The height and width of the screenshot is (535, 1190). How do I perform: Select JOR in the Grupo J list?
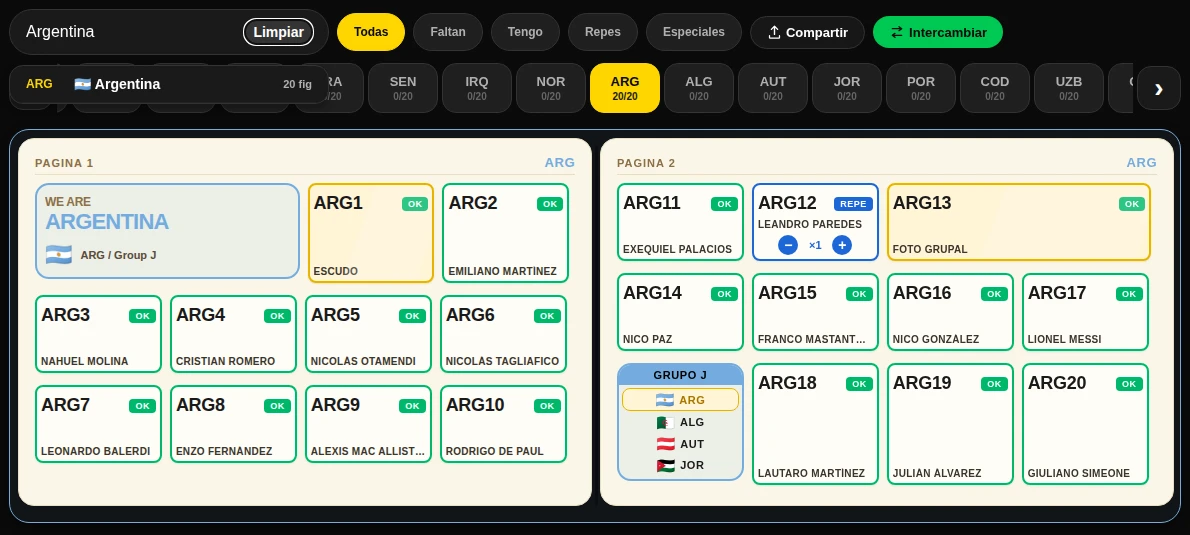pos(680,465)
